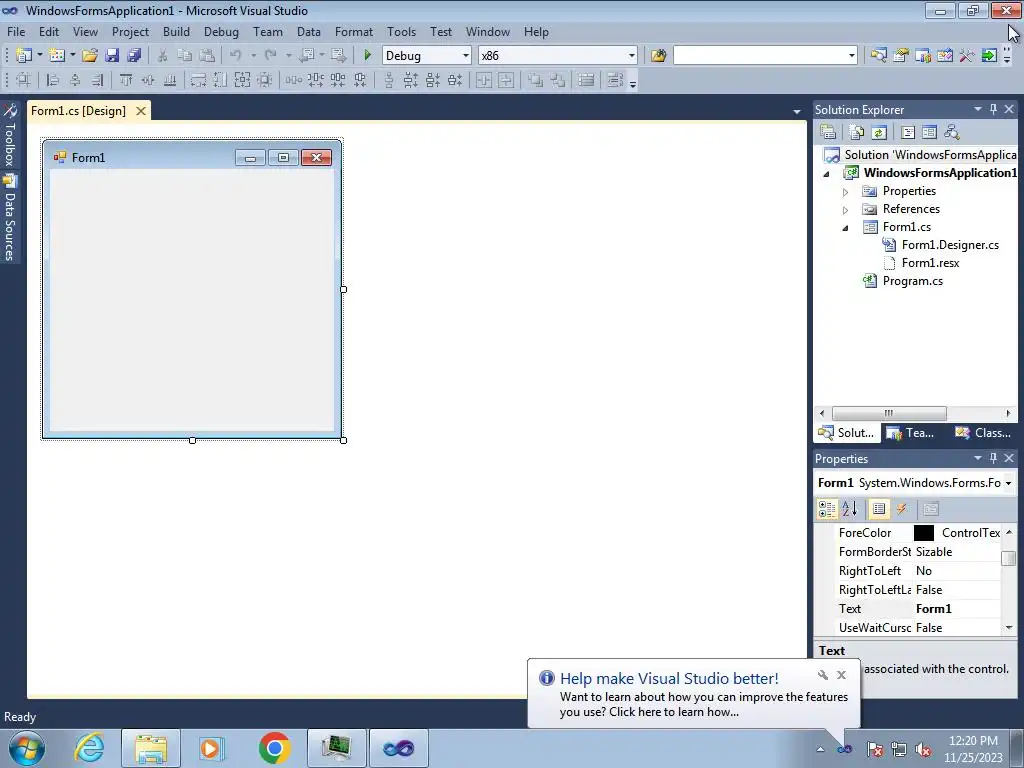Open the Tools menu
Screen dimensions: 1024x768
(x=401, y=31)
